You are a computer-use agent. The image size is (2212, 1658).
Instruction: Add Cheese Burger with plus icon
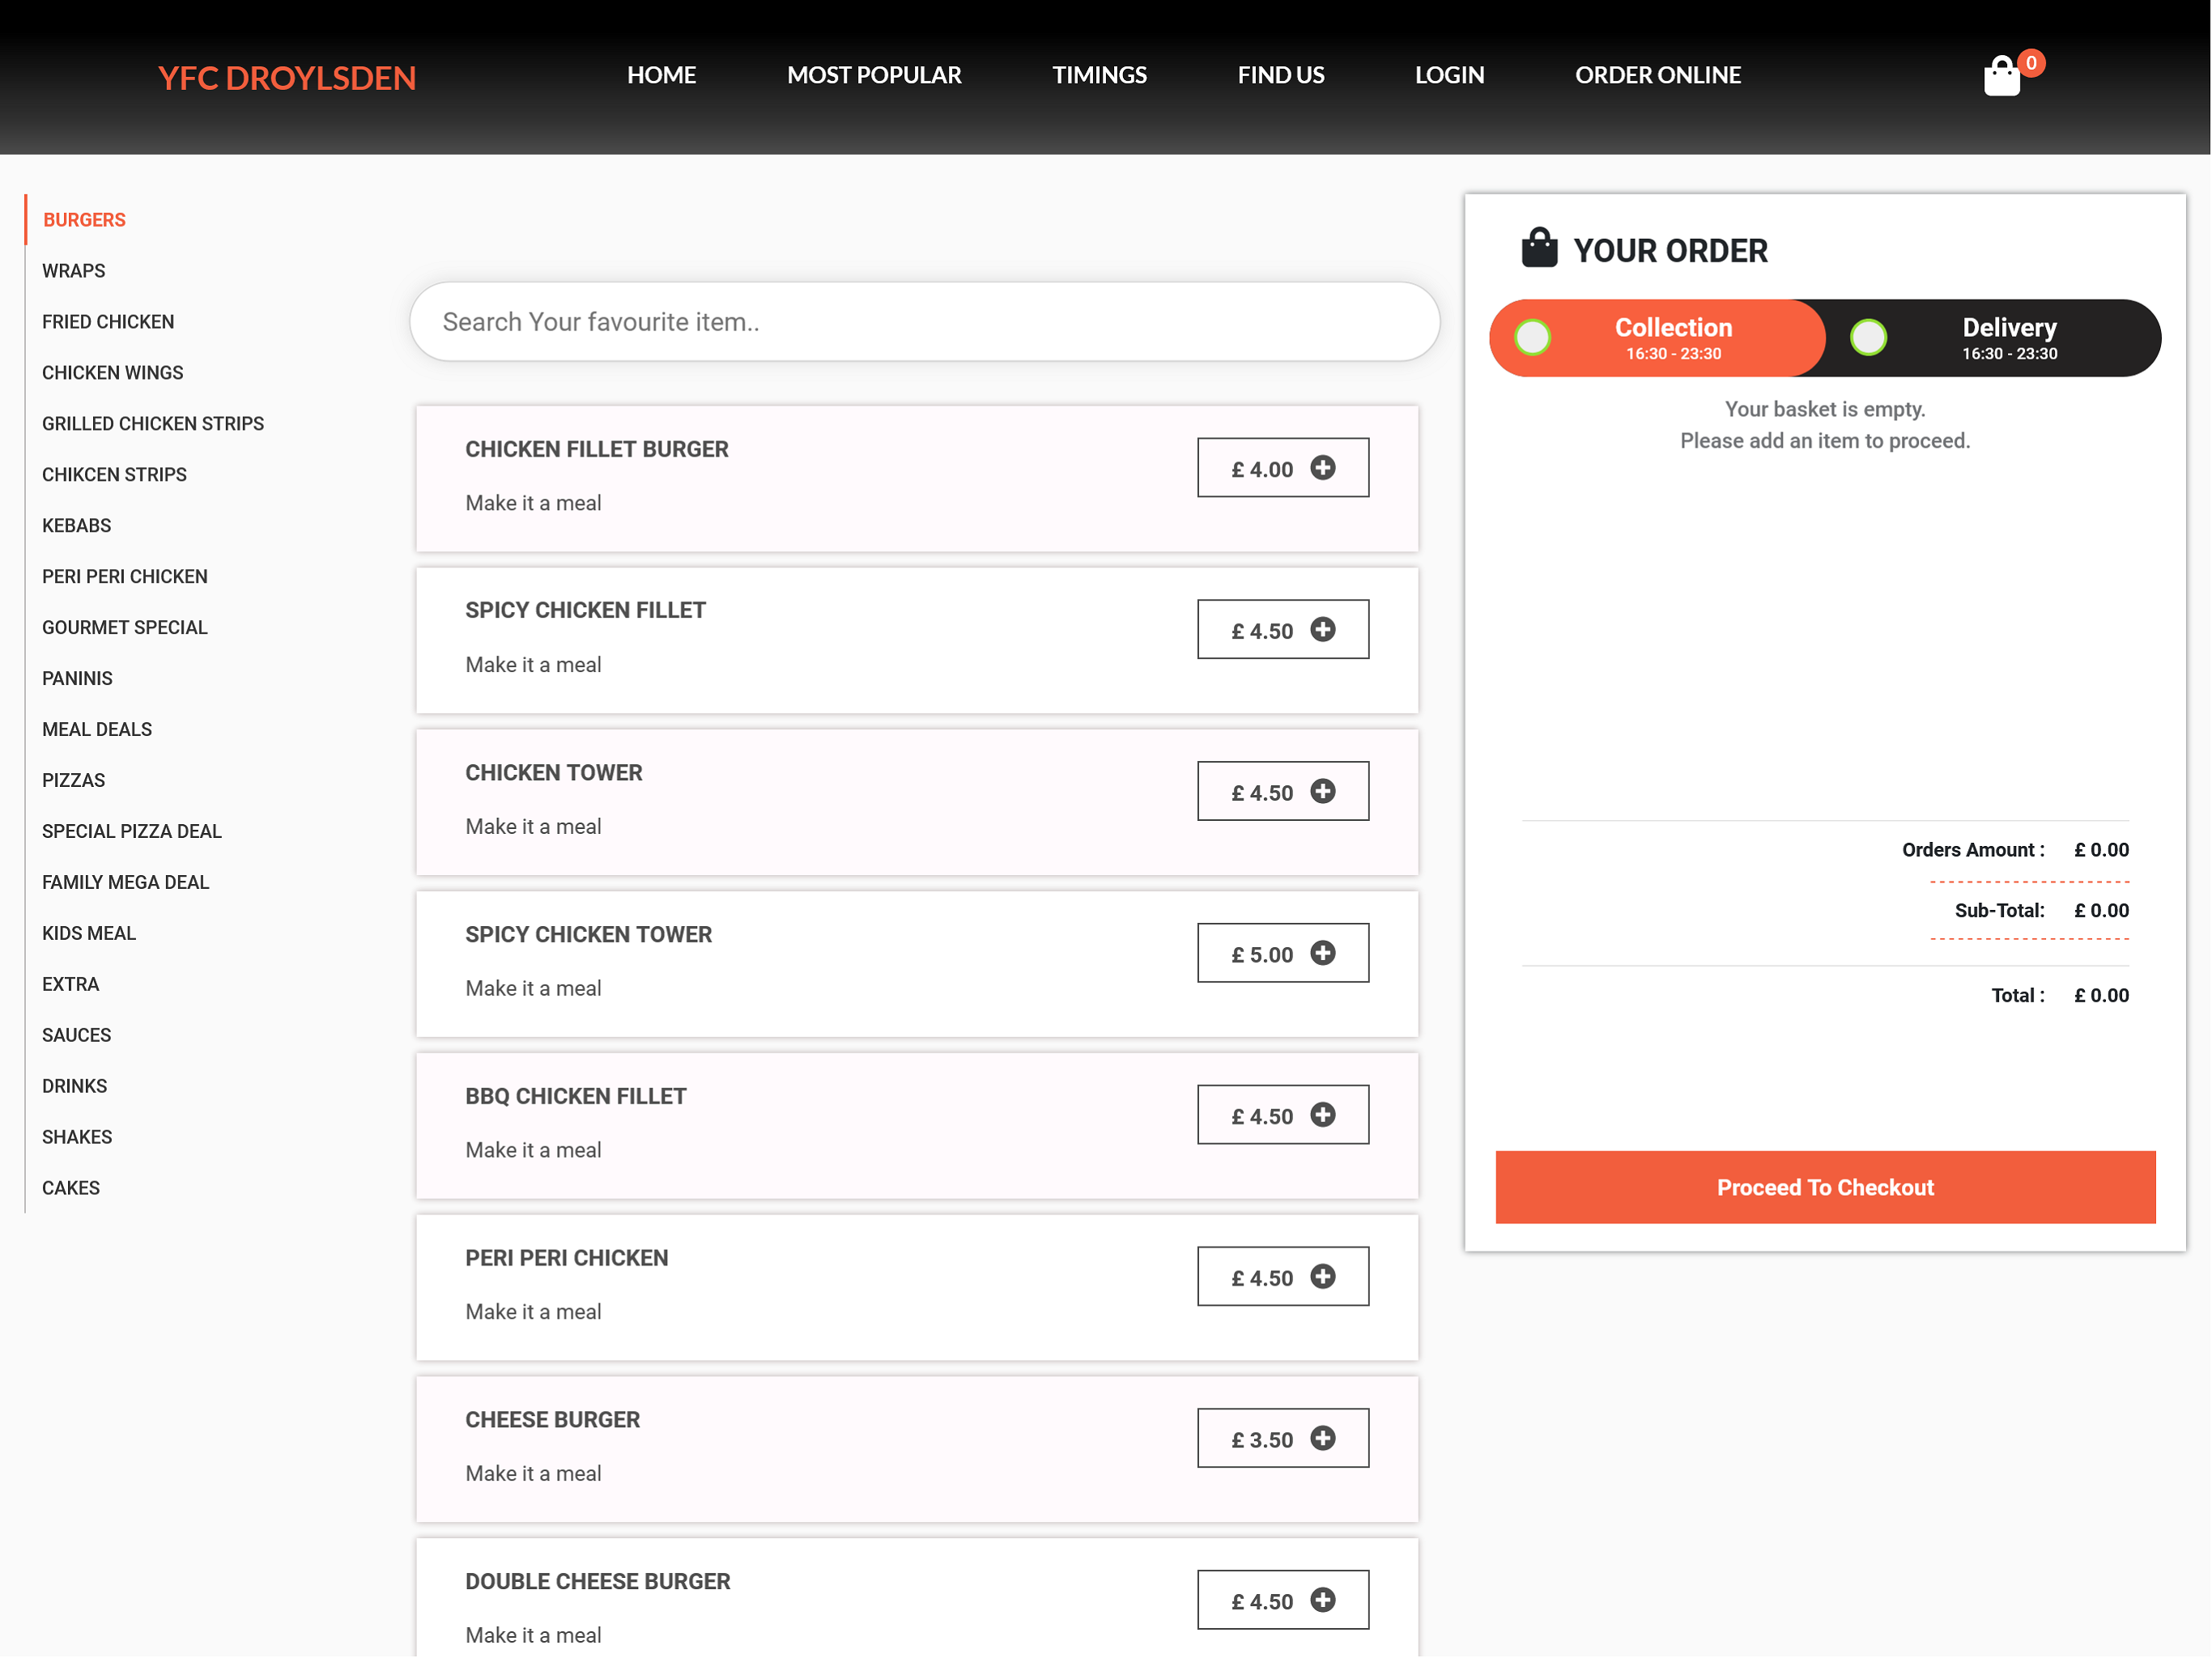click(x=1322, y=1438)
